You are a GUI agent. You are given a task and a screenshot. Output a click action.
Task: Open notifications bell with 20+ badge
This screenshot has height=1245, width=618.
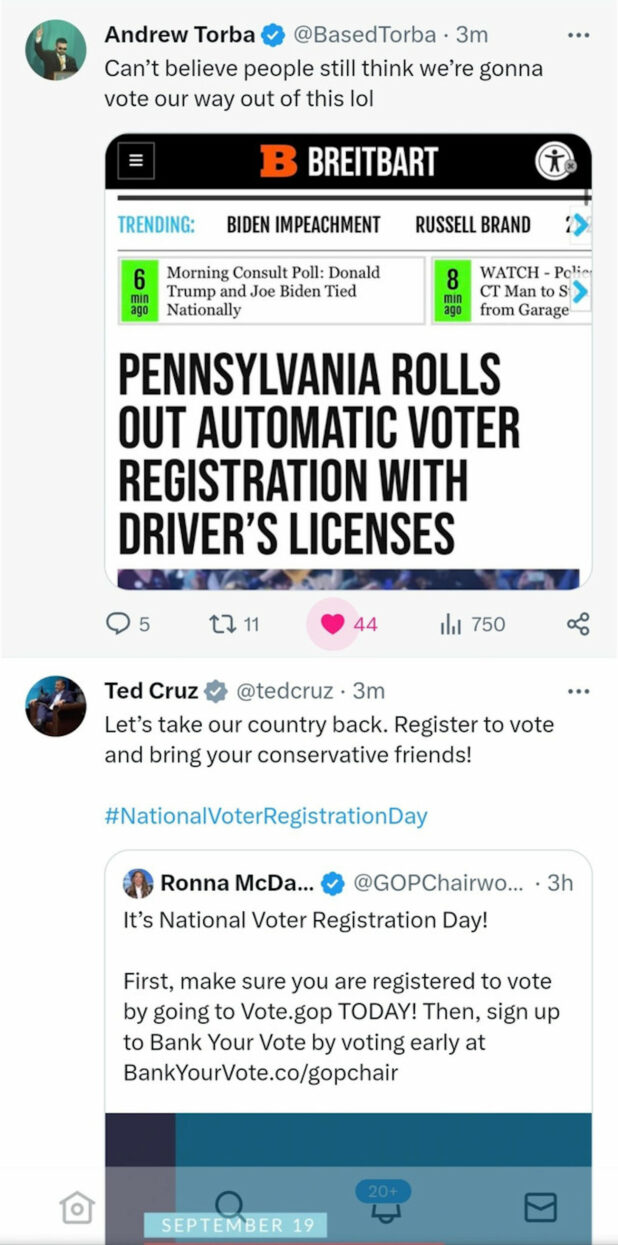click(383, 1206)
